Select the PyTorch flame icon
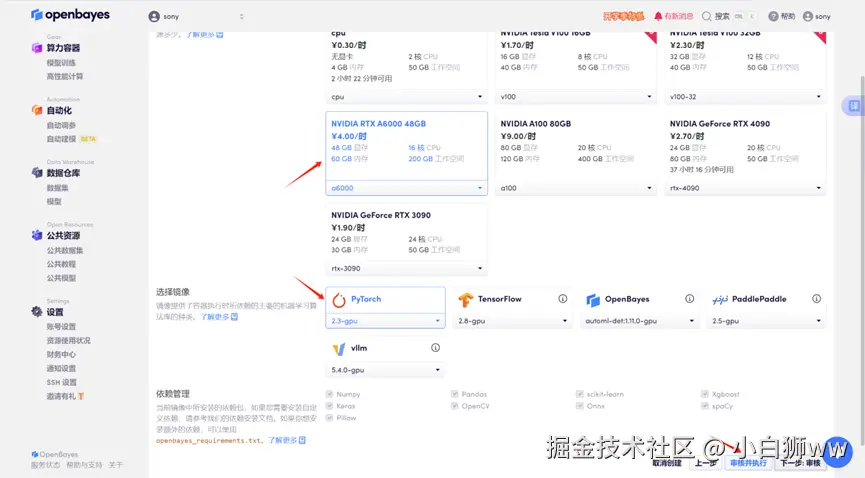Image resolution: width=865 pixels, height=478 pixels. click(339, 300)
